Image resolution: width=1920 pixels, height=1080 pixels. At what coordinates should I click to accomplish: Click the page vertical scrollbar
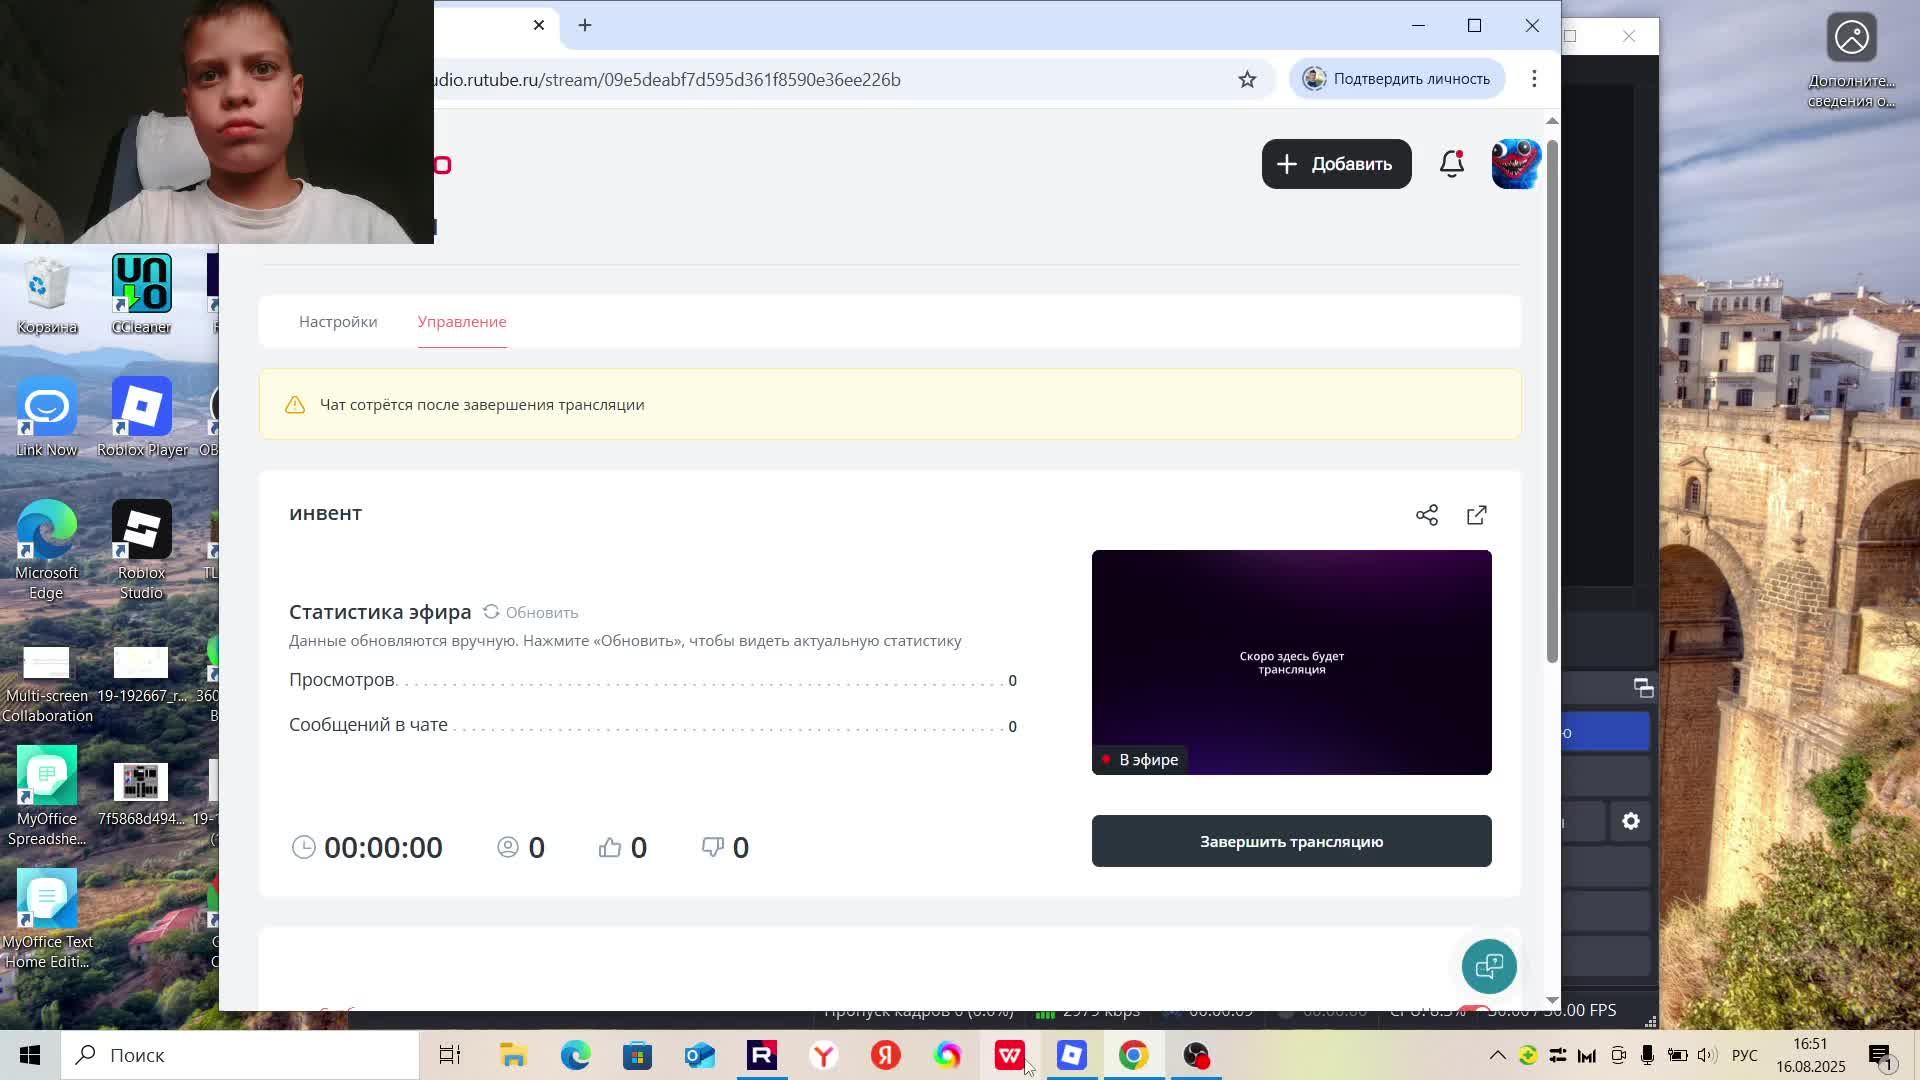click(1552, 400)
